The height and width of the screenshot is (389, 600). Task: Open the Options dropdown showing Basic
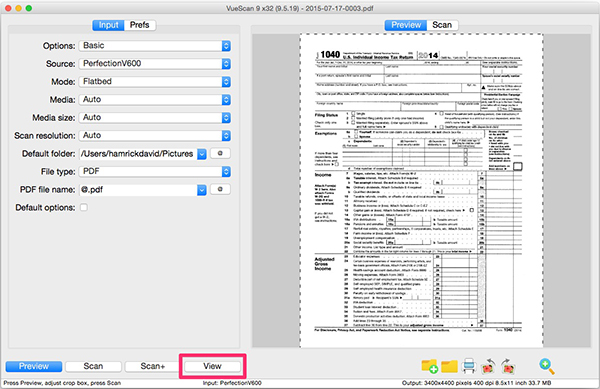(x=155, y=46)
